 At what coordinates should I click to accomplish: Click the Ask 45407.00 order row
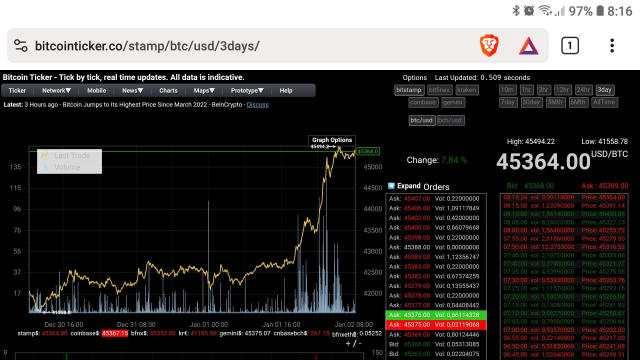coord(436,199)
